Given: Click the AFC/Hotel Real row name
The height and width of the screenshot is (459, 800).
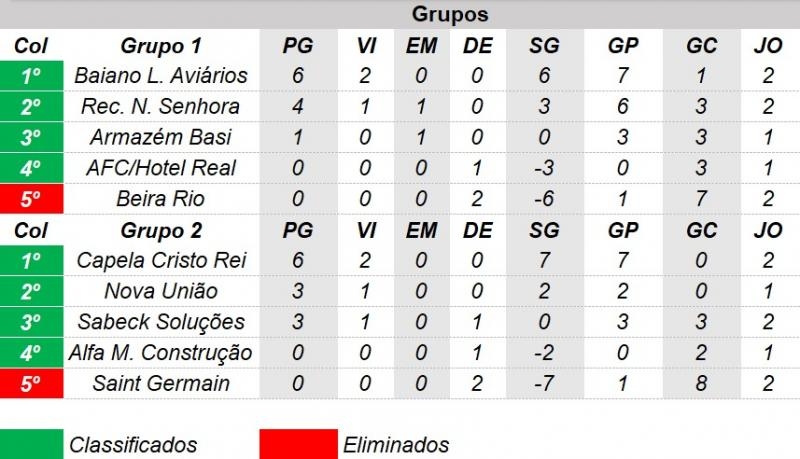Looking at the screenshot, I should 161,168.
